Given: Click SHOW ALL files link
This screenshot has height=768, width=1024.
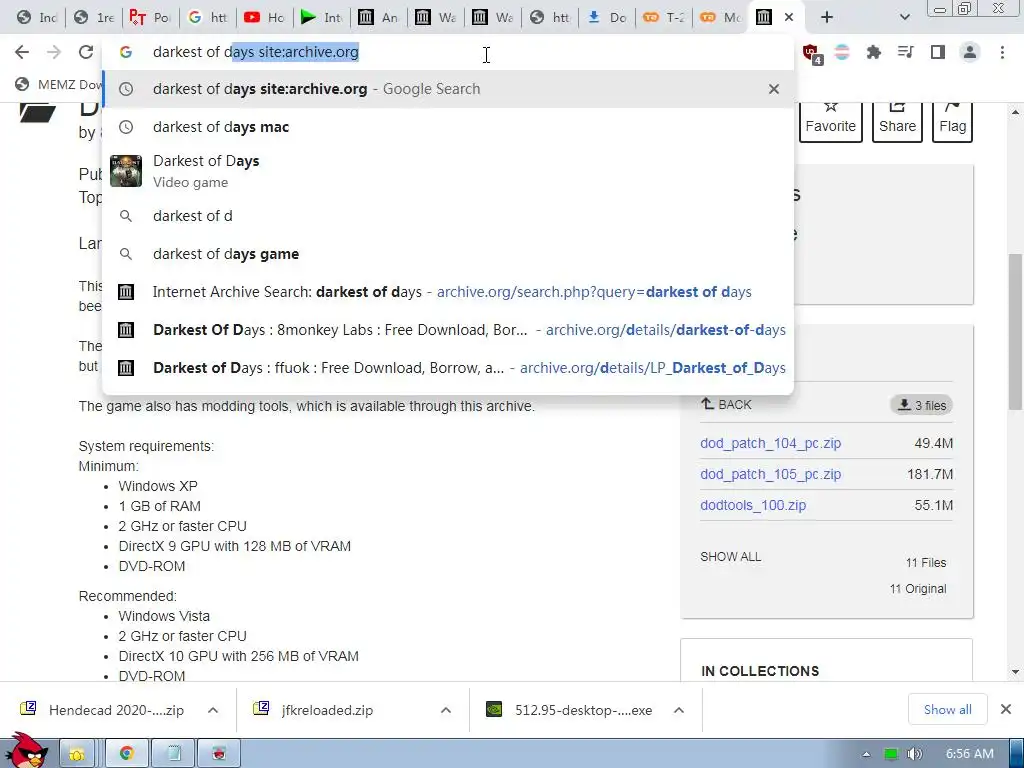Looking at the screenshot, I should pyautogui.click(x=730, y=557).
